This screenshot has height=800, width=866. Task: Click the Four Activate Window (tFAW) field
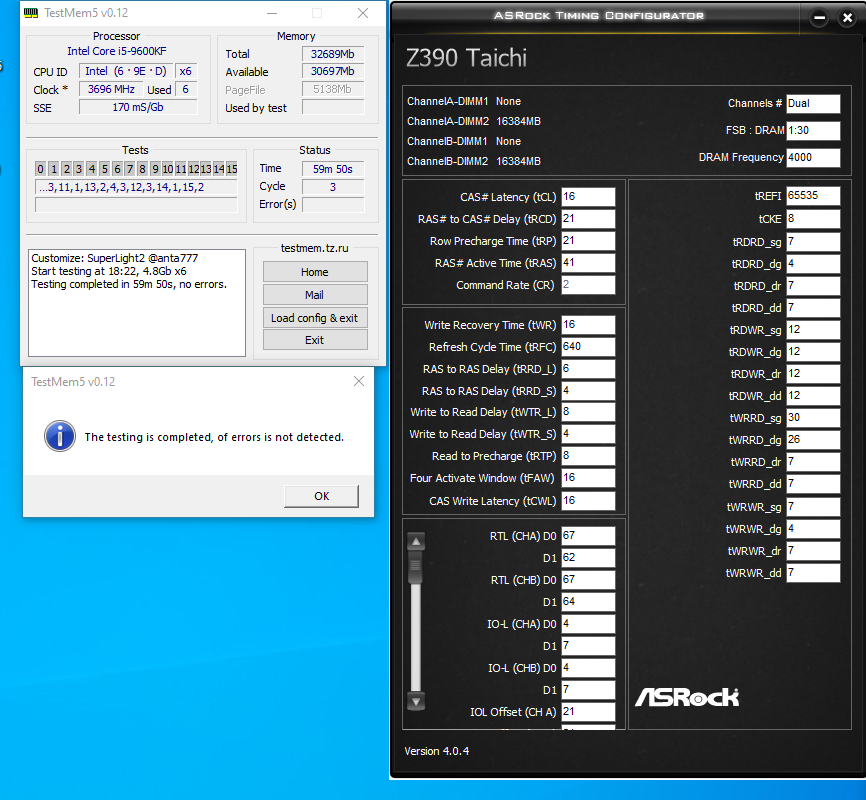click(588, 478)
